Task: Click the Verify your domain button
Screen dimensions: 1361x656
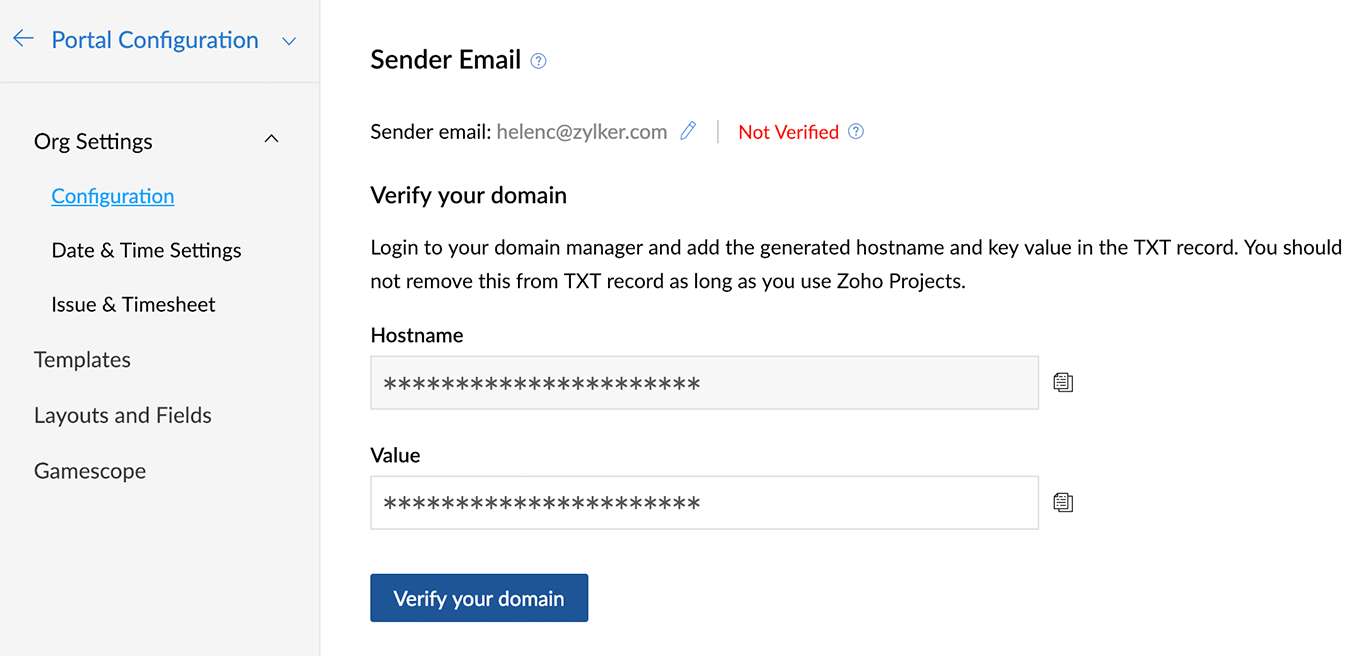Action: click(x=479, y=598)
